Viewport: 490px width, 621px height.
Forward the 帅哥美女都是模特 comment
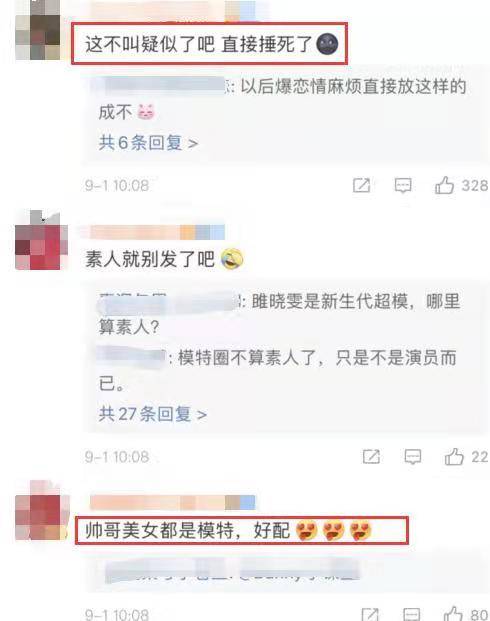tap(370, 614)
